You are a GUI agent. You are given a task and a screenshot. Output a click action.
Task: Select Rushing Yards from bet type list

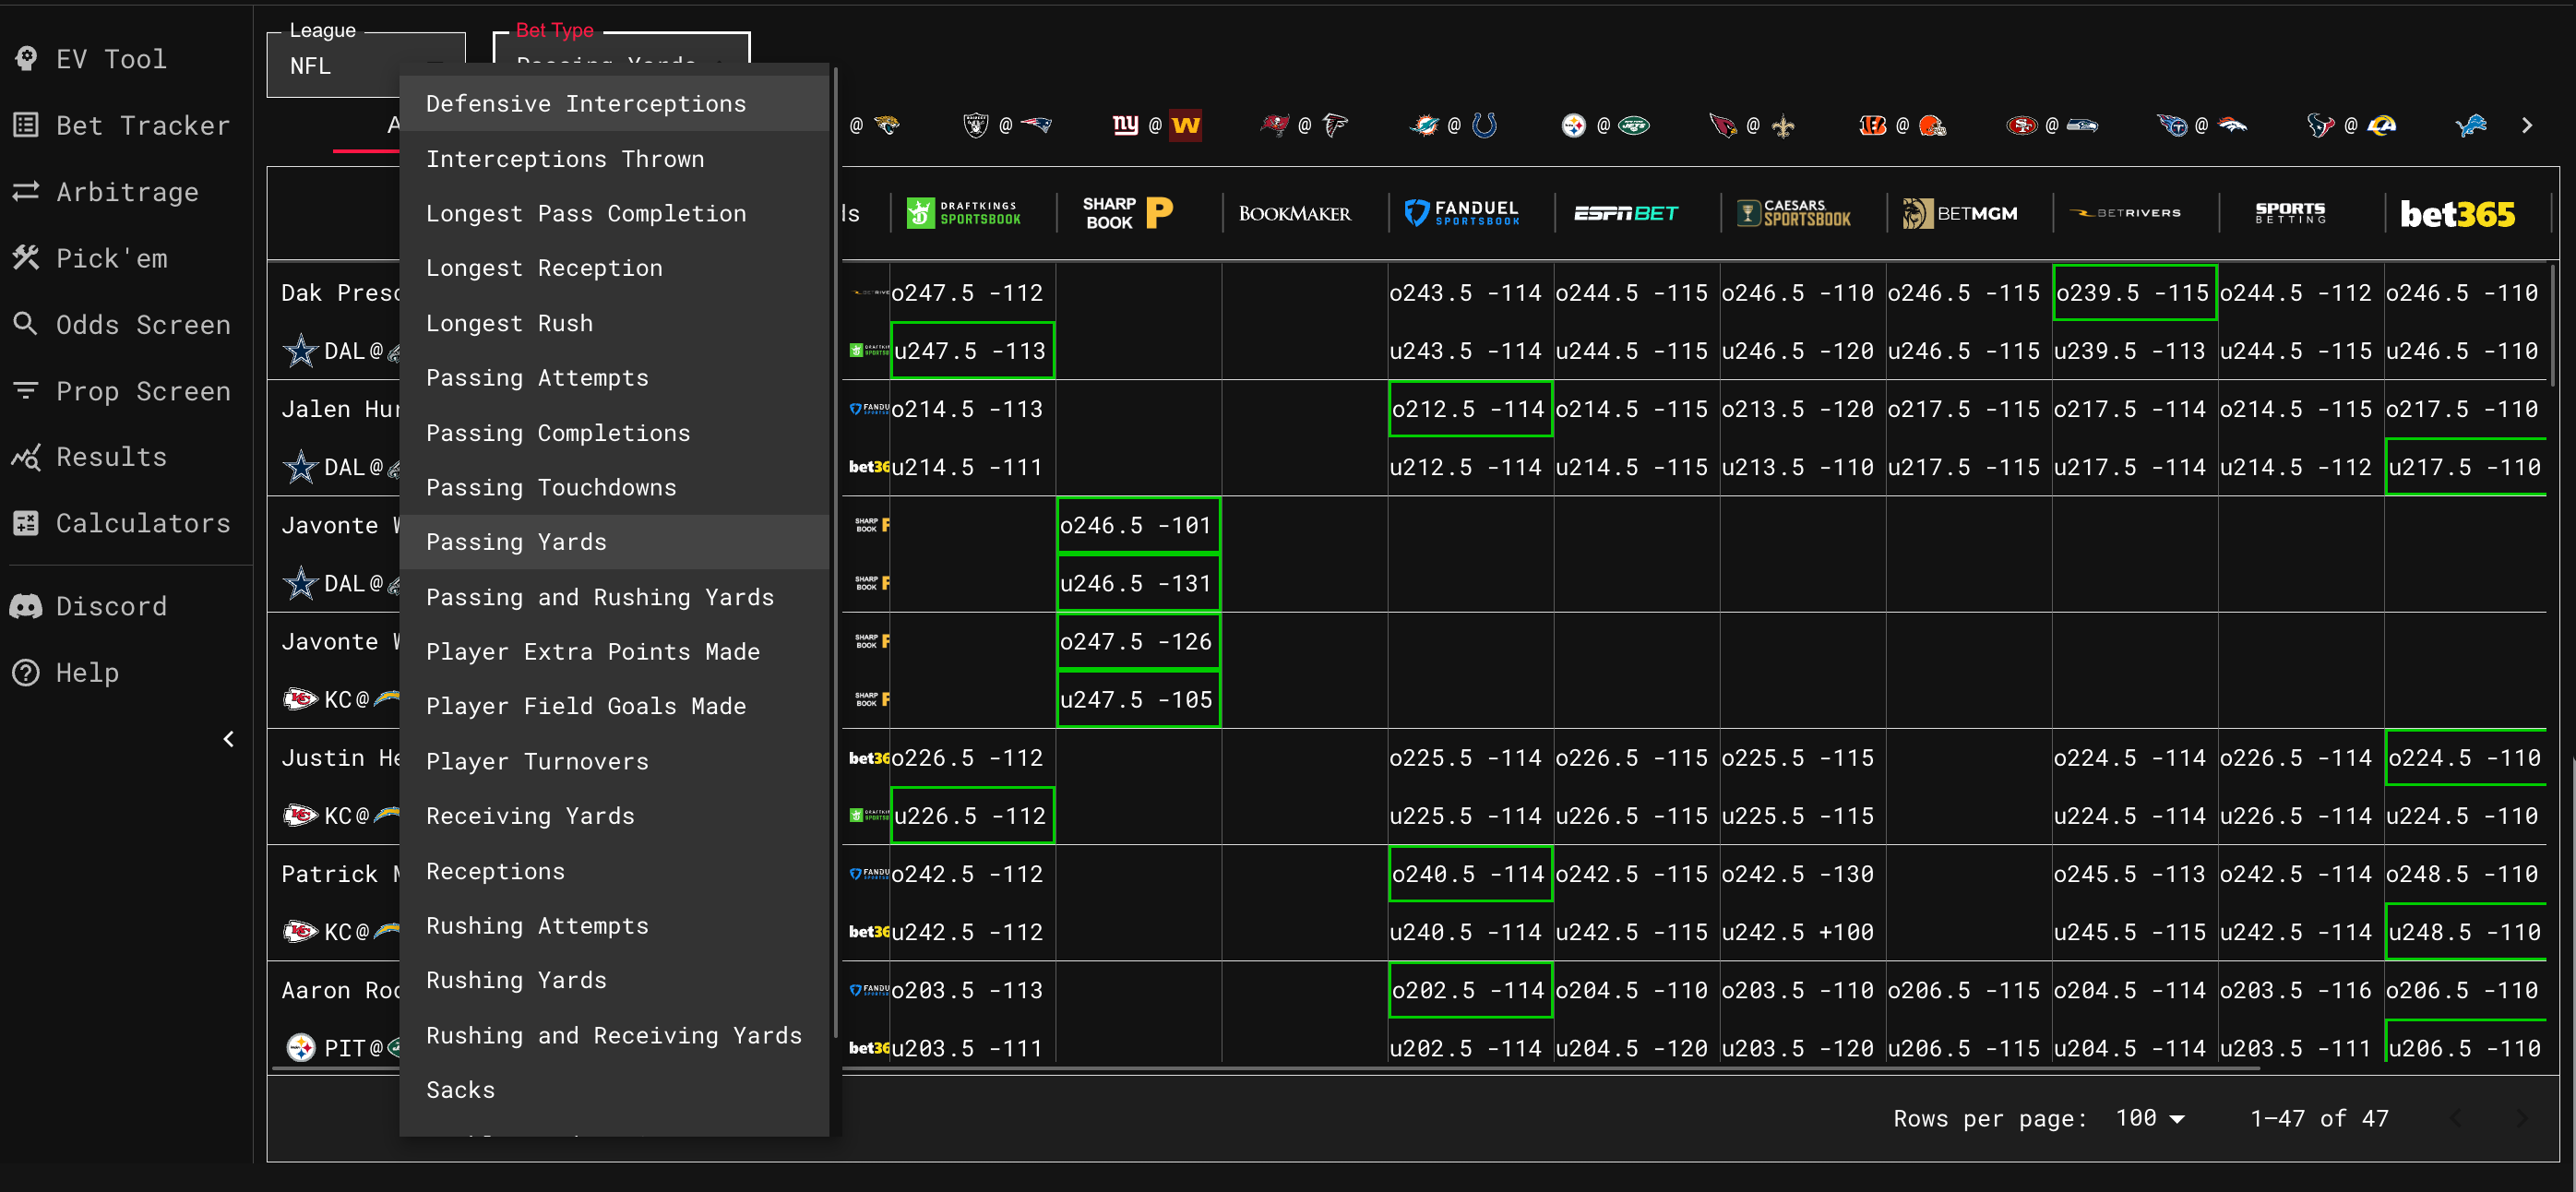point(516,980)
